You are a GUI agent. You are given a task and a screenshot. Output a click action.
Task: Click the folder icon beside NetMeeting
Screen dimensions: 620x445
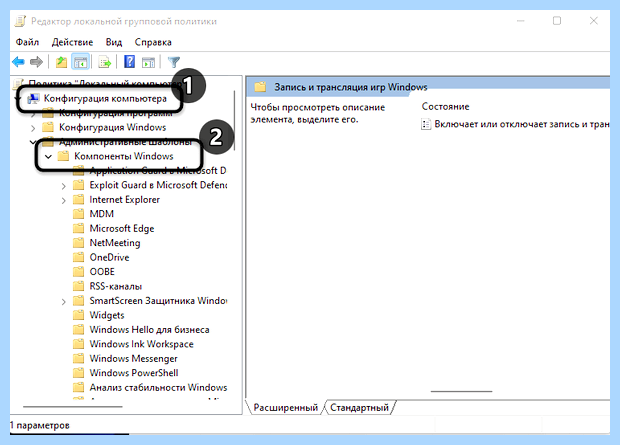(x=79, y=243)
